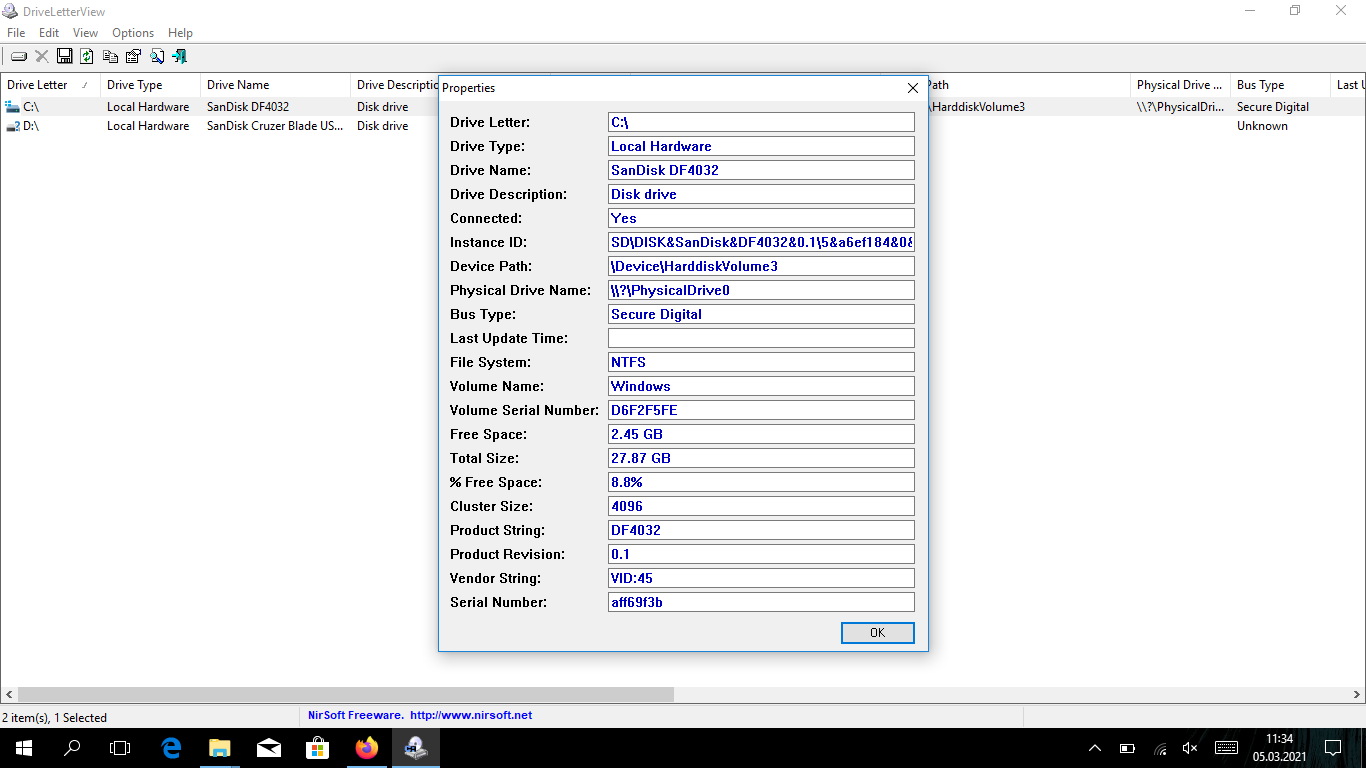Click the Change Drive Letter toolbar icon
This screenshot has height=768, width=1366.
tap(19, 56)
